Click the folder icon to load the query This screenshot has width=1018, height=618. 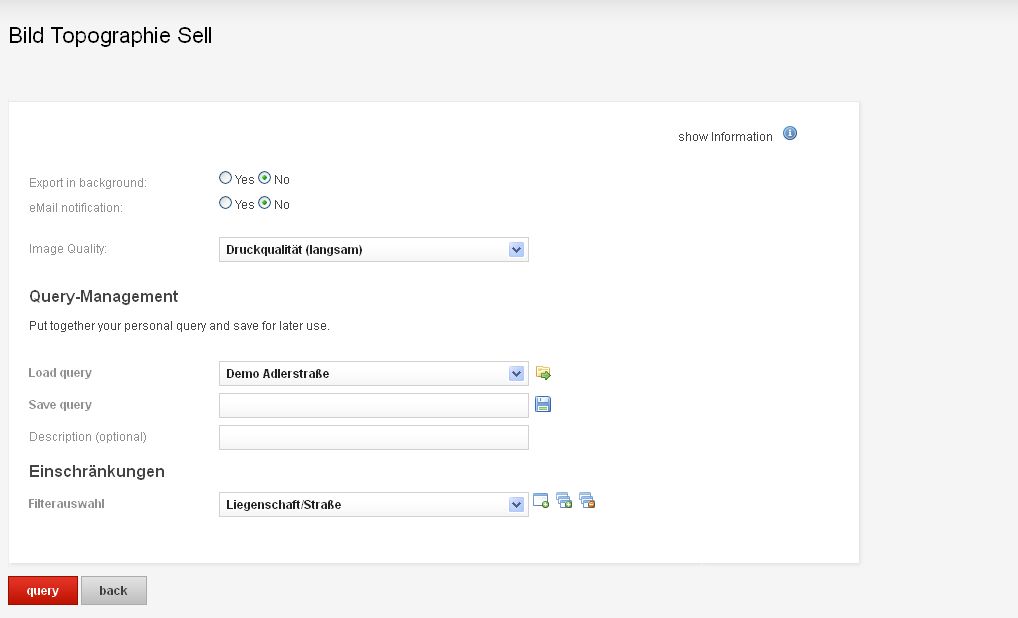pyautogui.click(x=543, y=374)
